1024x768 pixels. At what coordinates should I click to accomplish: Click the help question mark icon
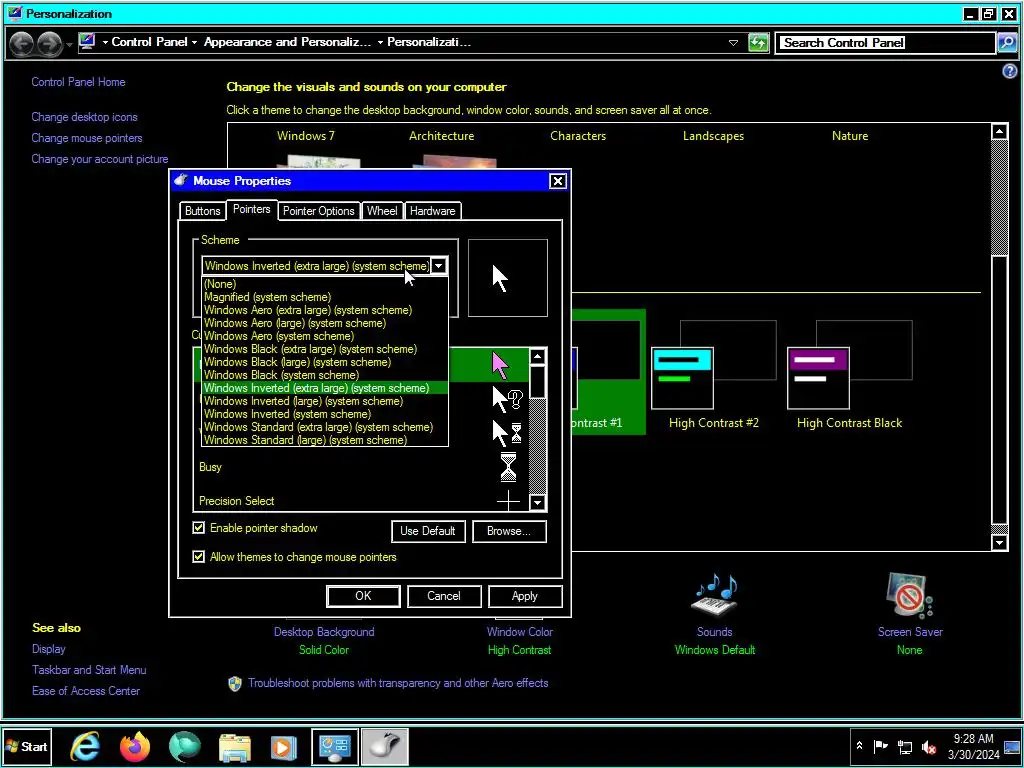(x=1010, y=71)
